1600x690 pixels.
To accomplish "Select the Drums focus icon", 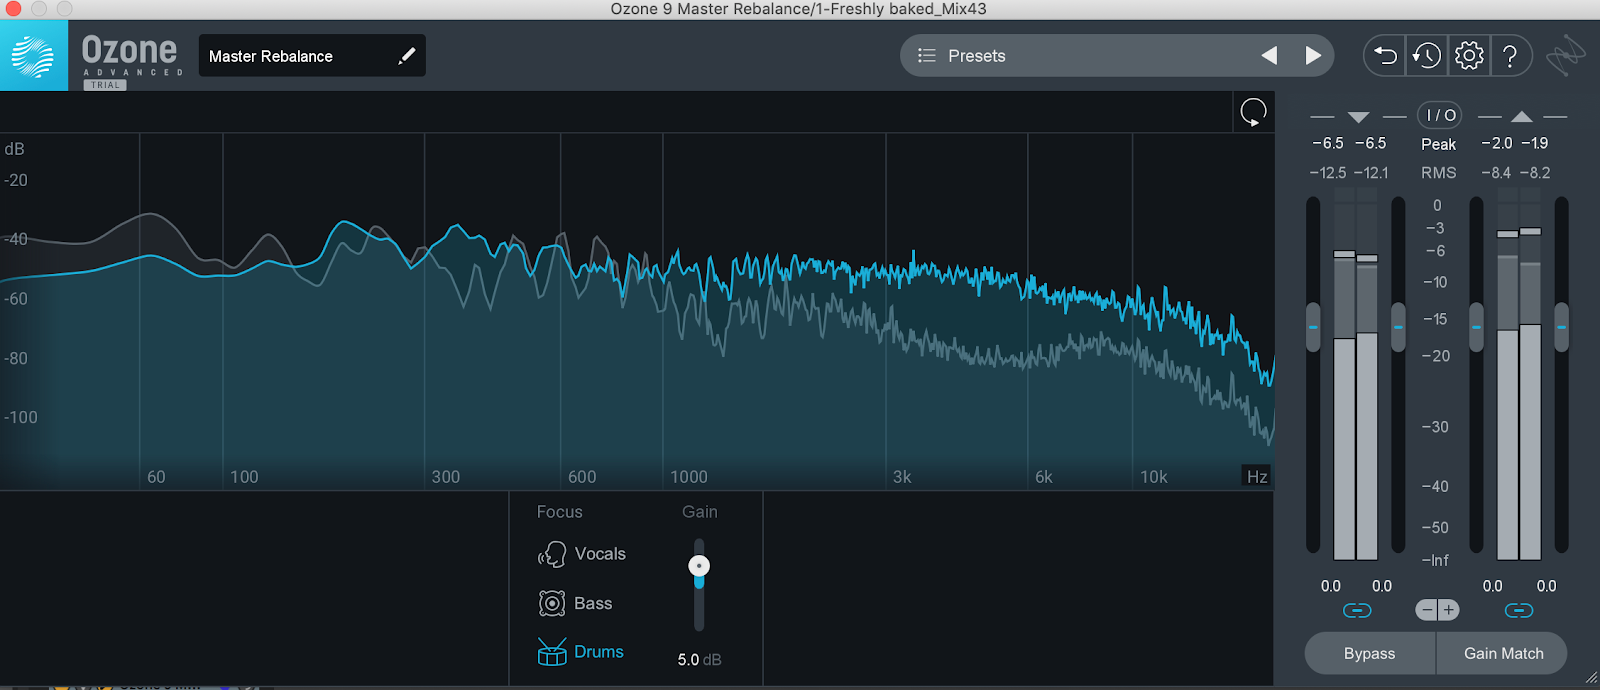I will [x=552, y=652].
